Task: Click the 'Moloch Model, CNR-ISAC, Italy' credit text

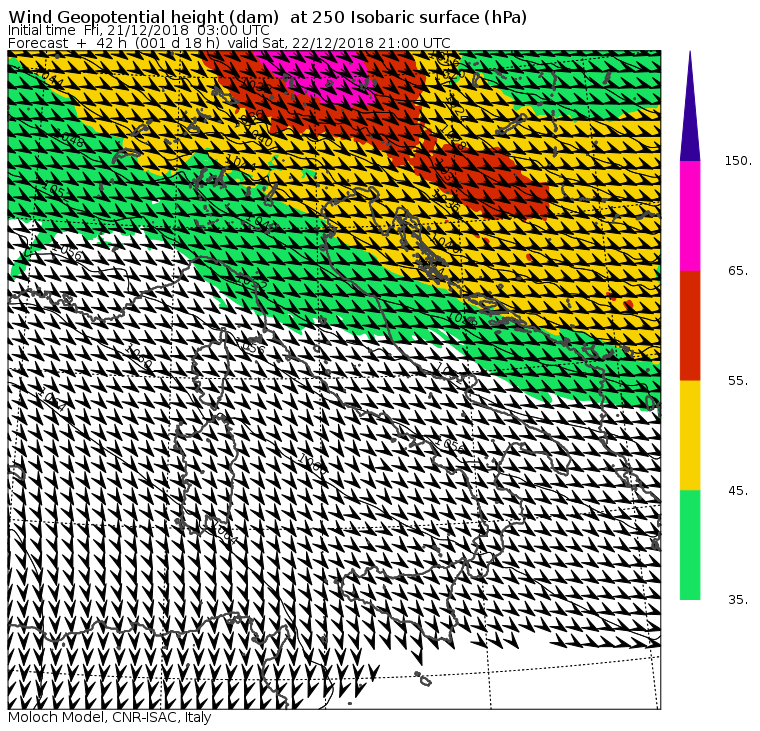Action: click(110, 717)
